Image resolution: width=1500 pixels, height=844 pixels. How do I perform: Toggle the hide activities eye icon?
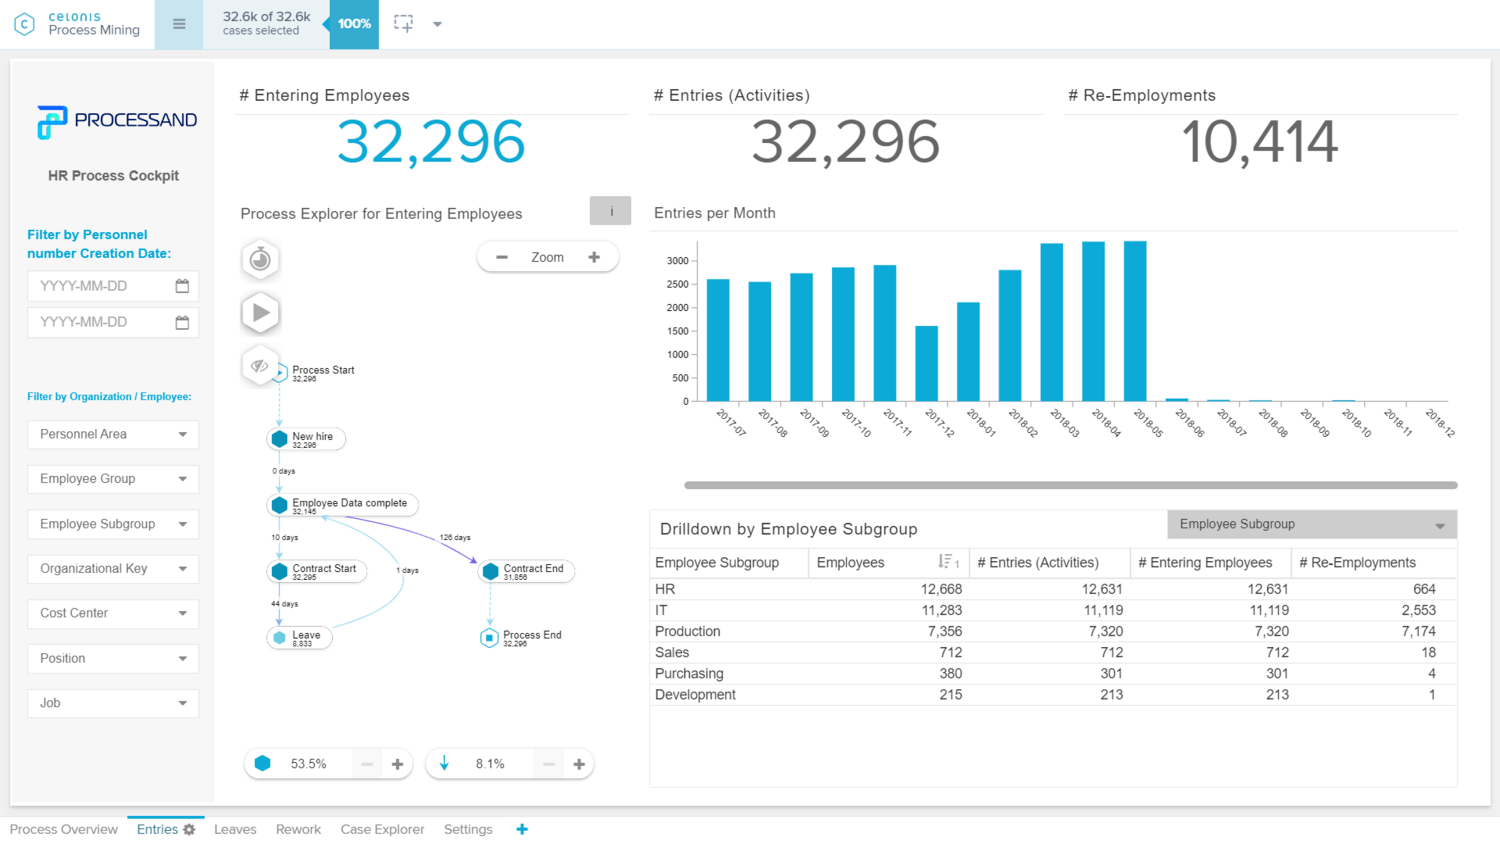(259, 366)
